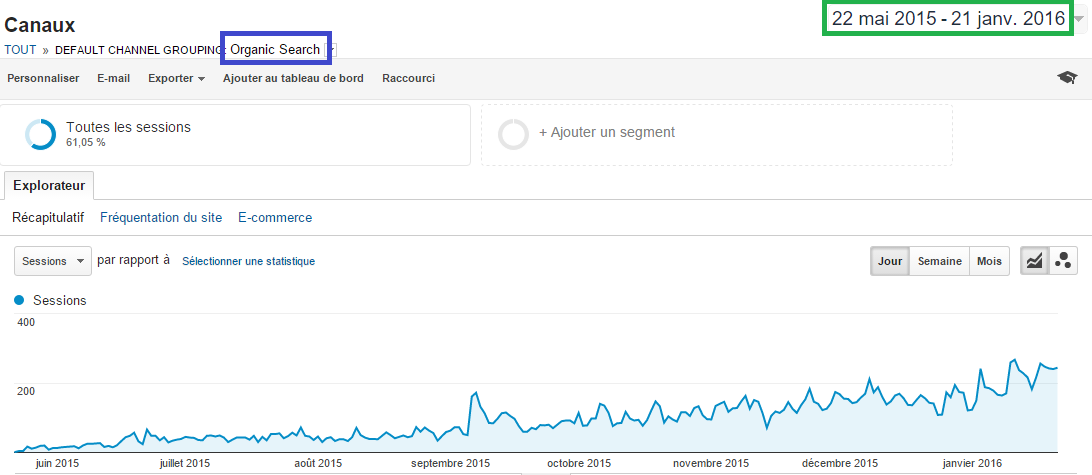The image size is (1092, 475).
Task: Click the blue Sessions legend dot
Action: (x=20, y=300)
